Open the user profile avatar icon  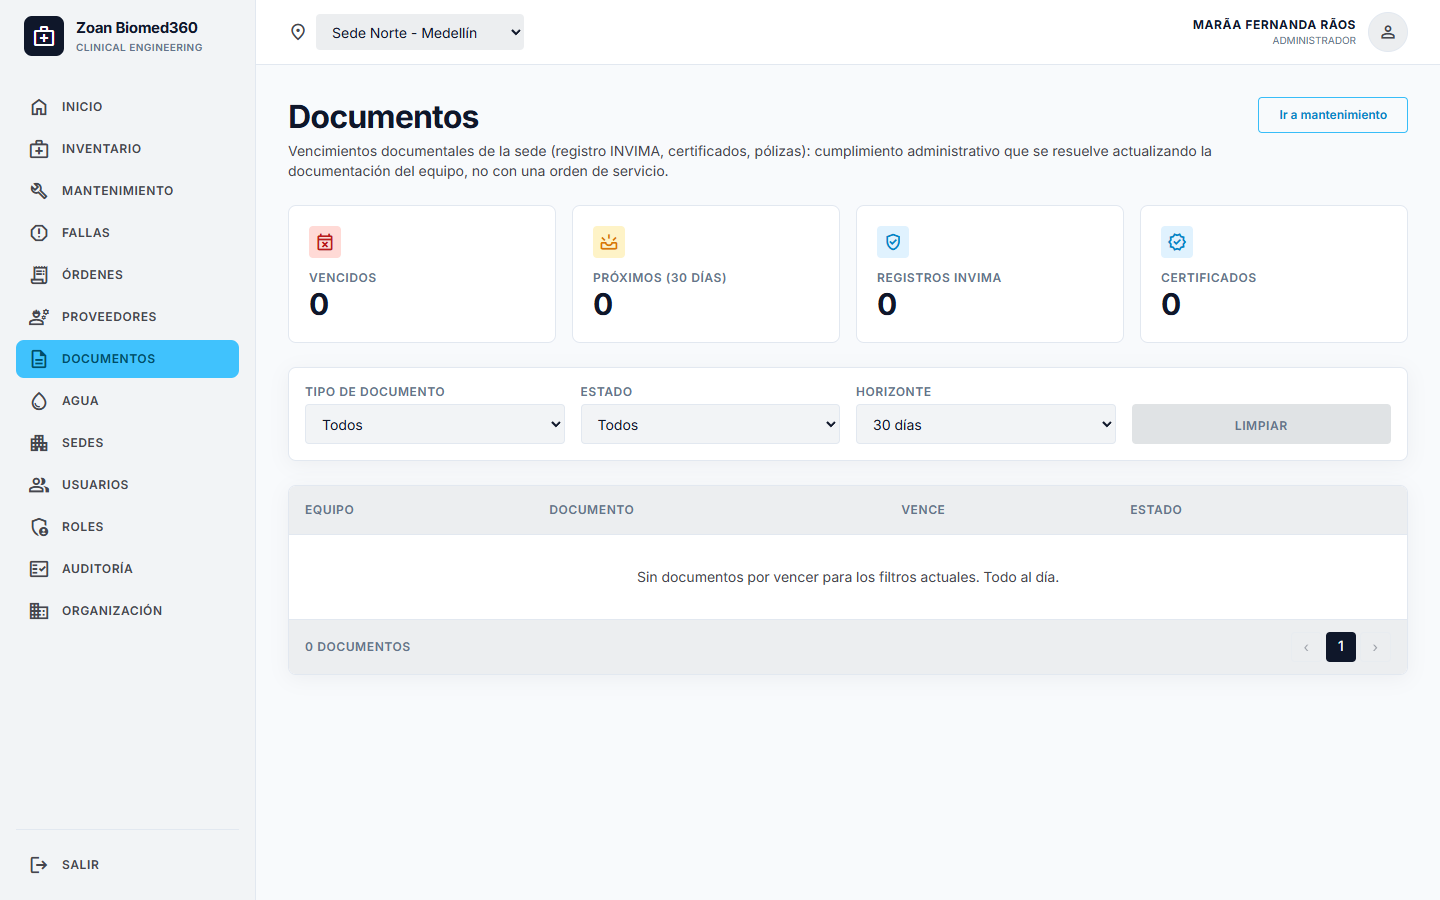tap(1388, 32)
